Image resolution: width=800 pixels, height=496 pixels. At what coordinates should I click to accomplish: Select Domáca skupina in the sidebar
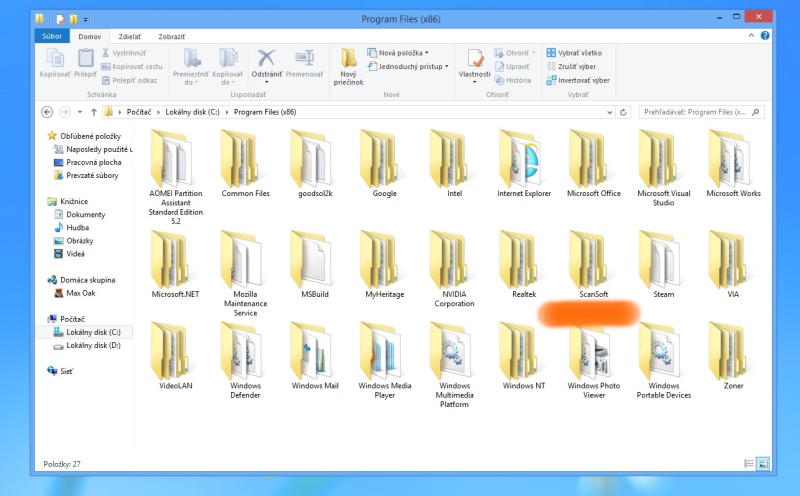tap(81, 280)
